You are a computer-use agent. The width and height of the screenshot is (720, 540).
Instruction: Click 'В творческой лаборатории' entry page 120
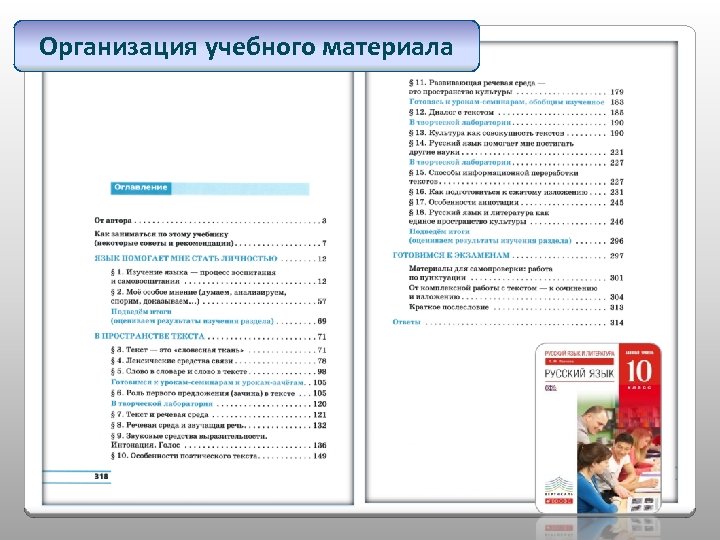(219, 404)
